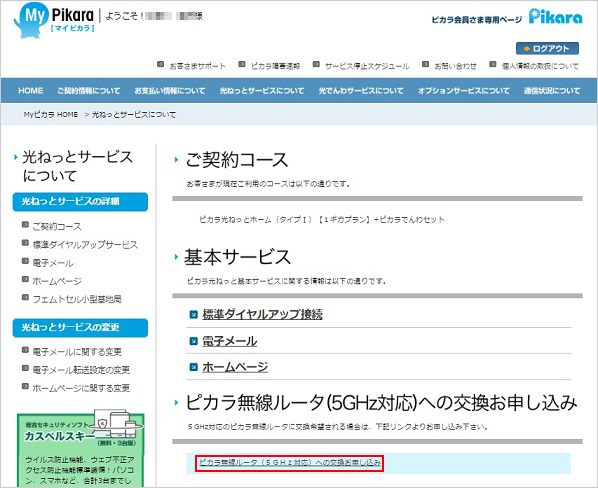Open ご契約コース in sidebar
Screen dimensions: 598x488
click(x=57, y=226)
